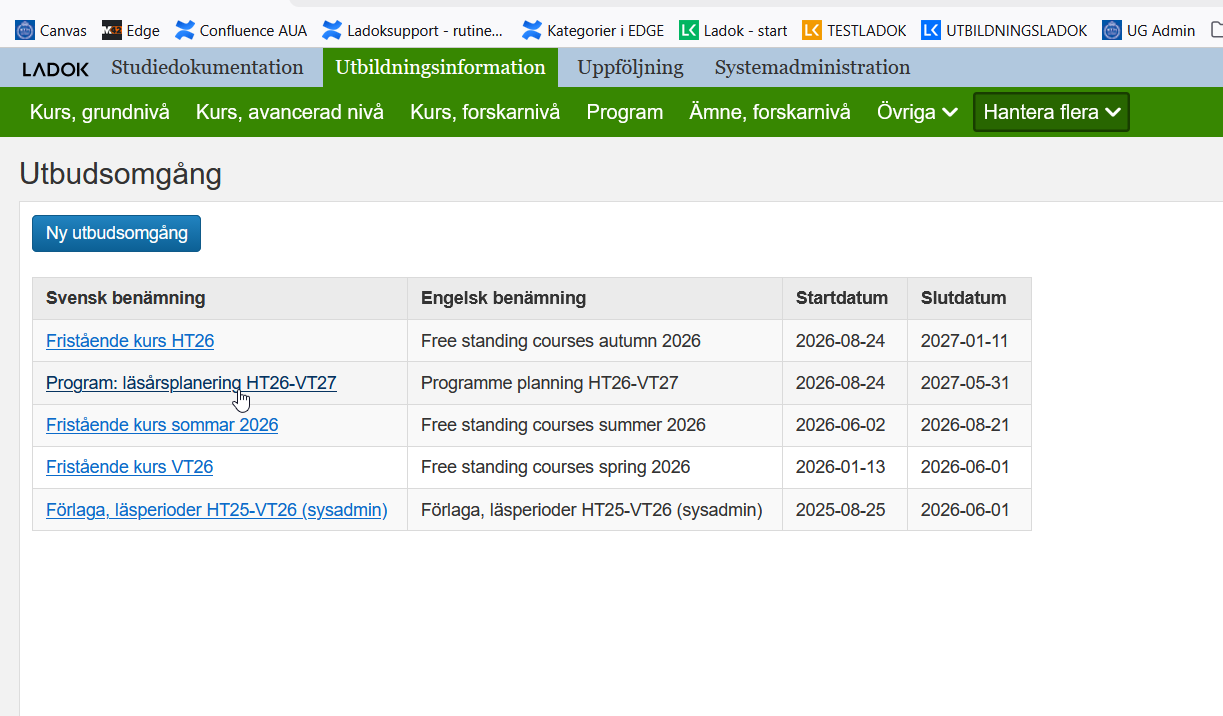The image size is (1223, 716).
Task: Select Kurs, avancerad nivå menu item
Action: (x=290, y=112)
